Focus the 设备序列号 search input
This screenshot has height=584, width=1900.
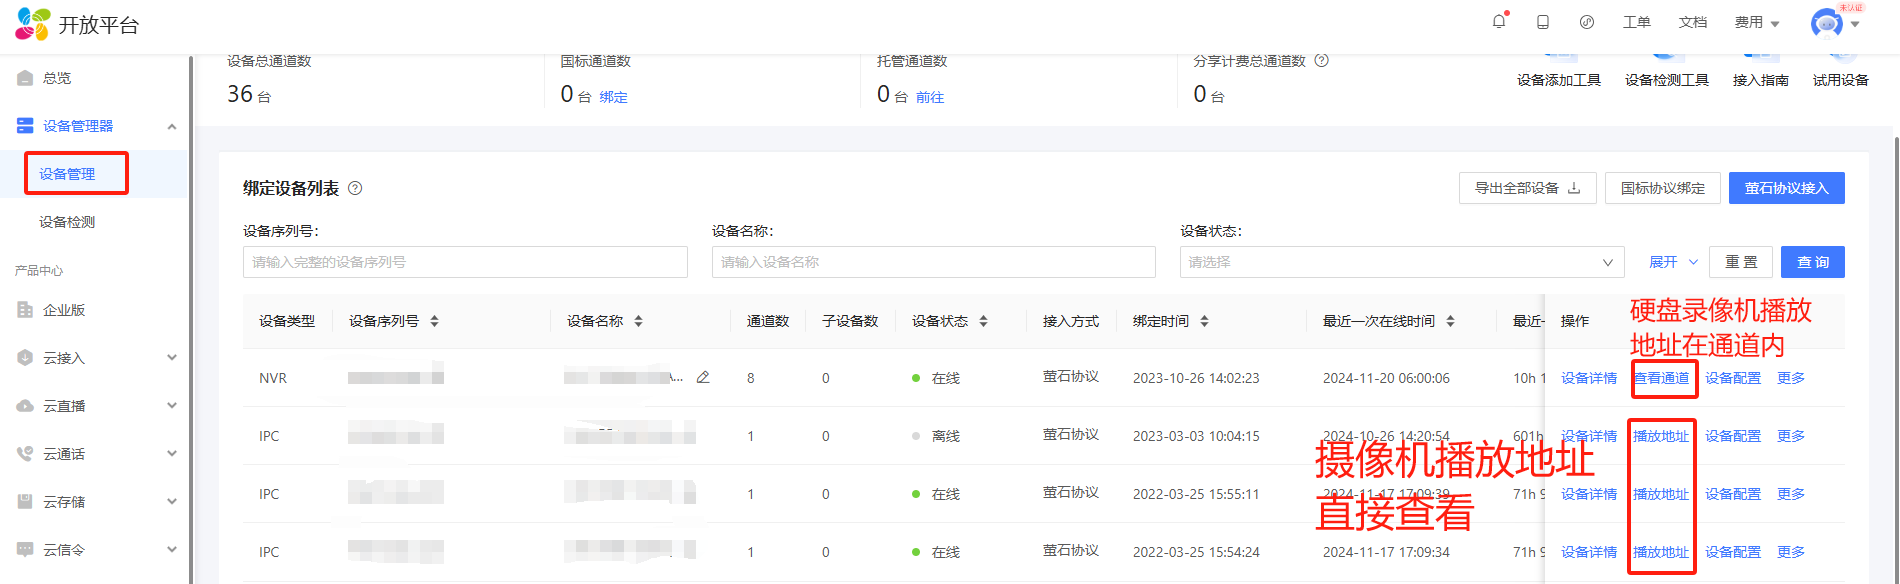point(465,262)
